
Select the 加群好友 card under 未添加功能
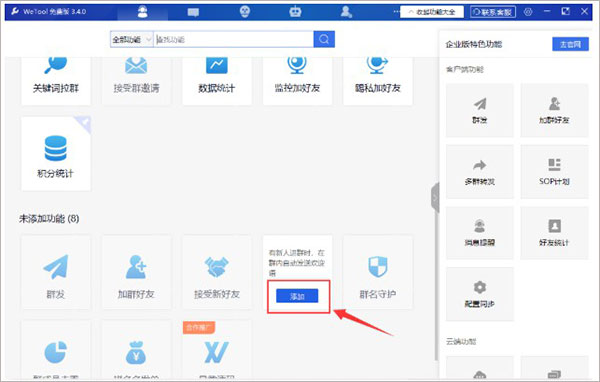click(x=136, y=272)
